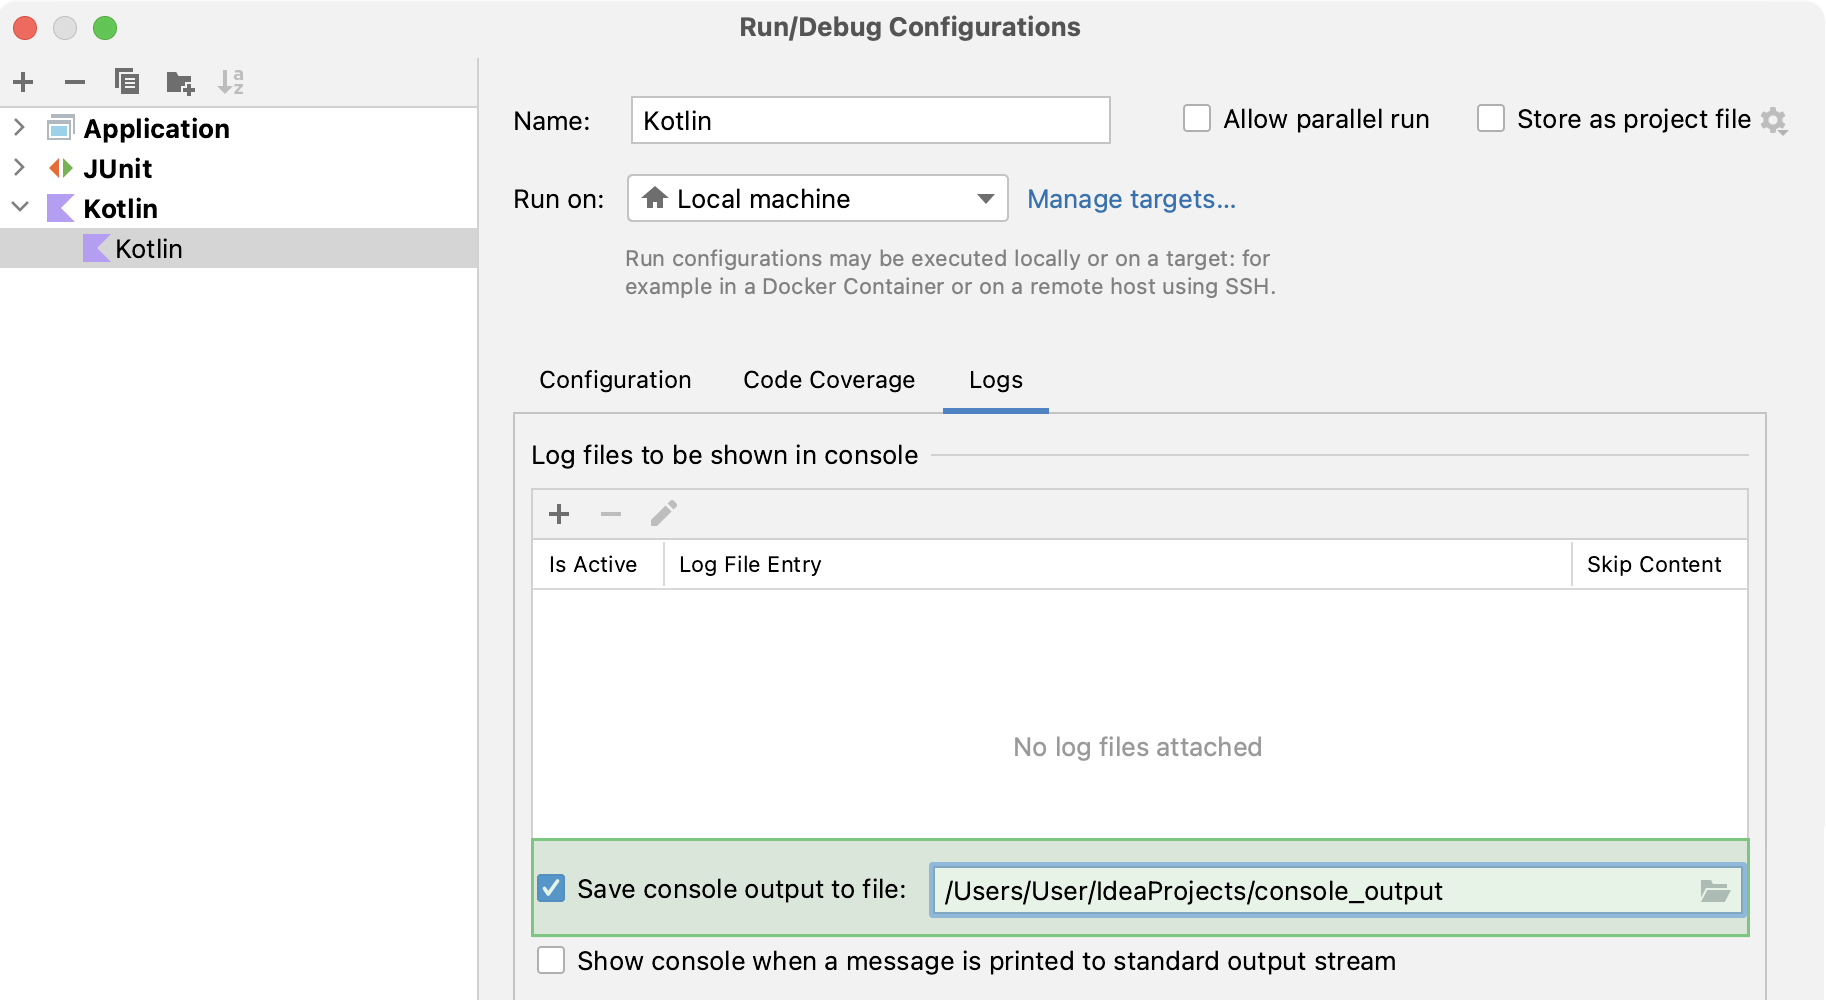Click the create new folder icon

pos(180,82)
